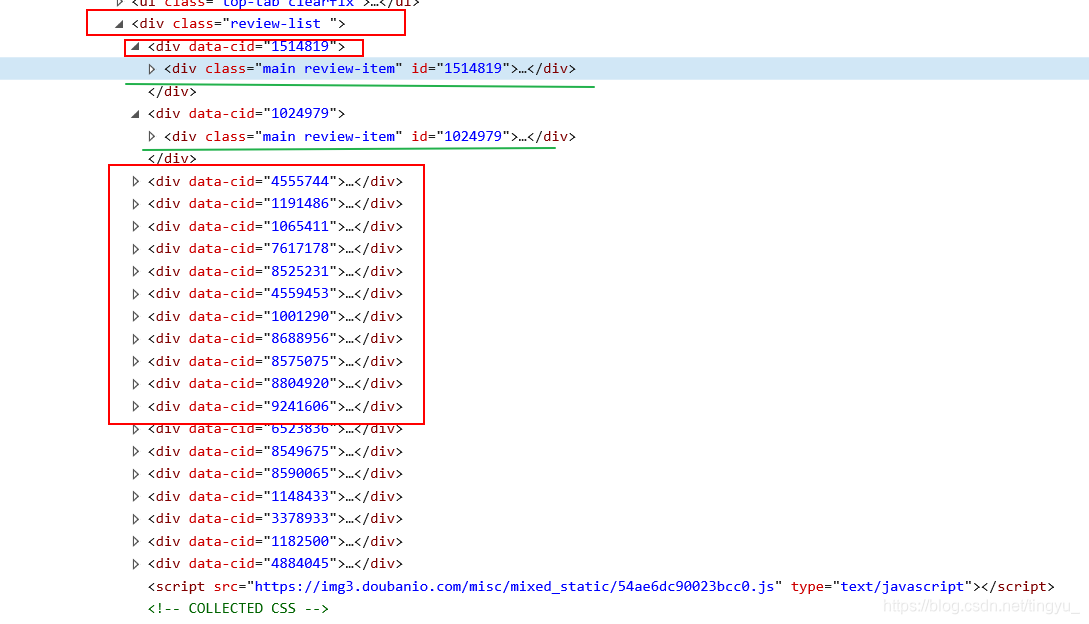Open the doubanio.com script src link
This screenshot has height=624, width=1089.
click(514, 586)
